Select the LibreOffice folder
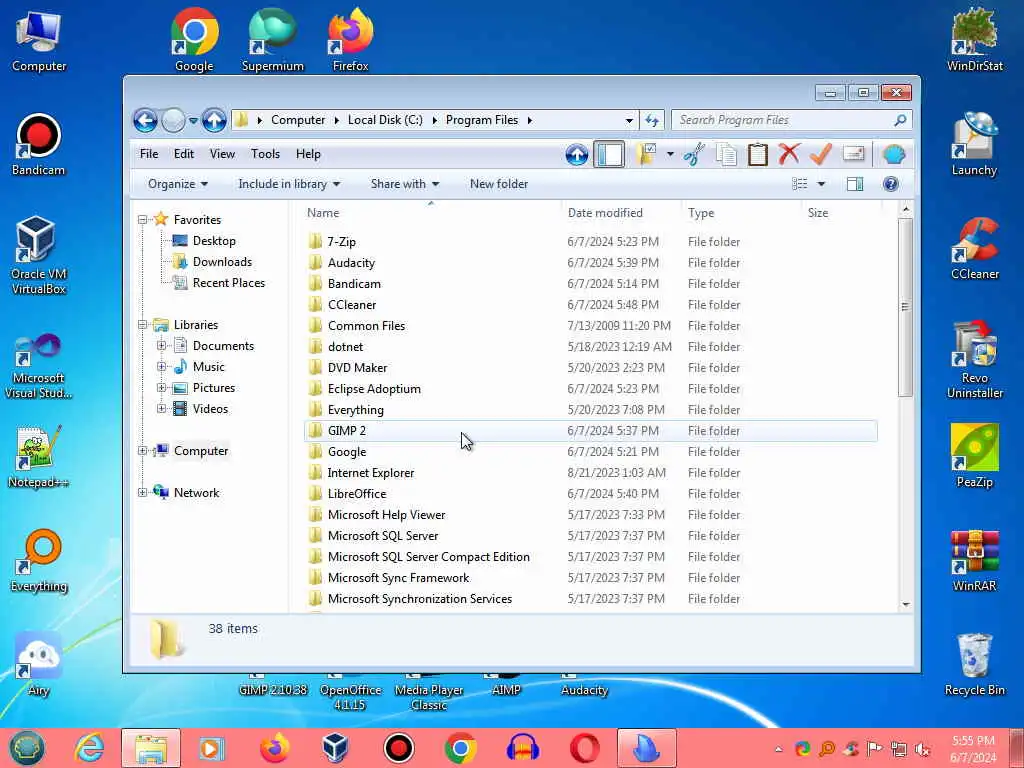1024x768 pixels. (x=590, y=494)
